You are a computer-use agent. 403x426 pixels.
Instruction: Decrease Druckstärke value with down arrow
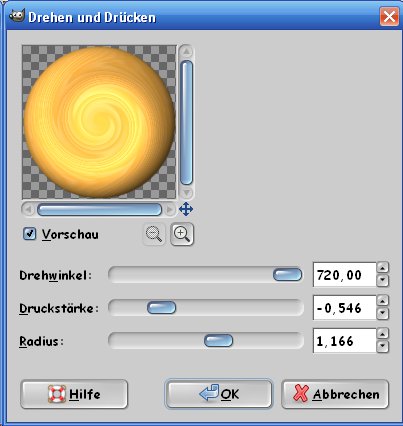383,313
